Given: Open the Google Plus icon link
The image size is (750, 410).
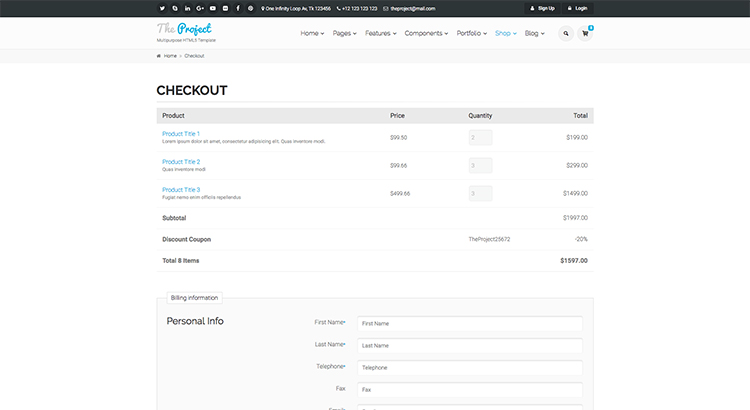Looking at the screenshot, I should click(200, 8).
